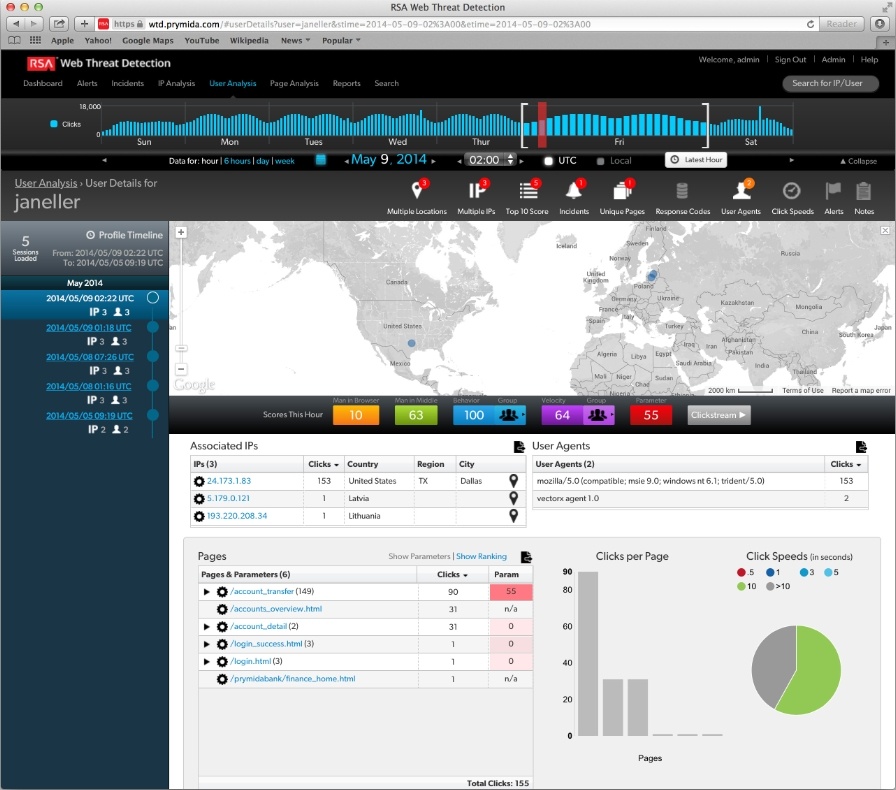Image resolution: width=896 pixels, height=790 pixels.
Task: Click the Latest Hour button
Action: pos(696,160)
